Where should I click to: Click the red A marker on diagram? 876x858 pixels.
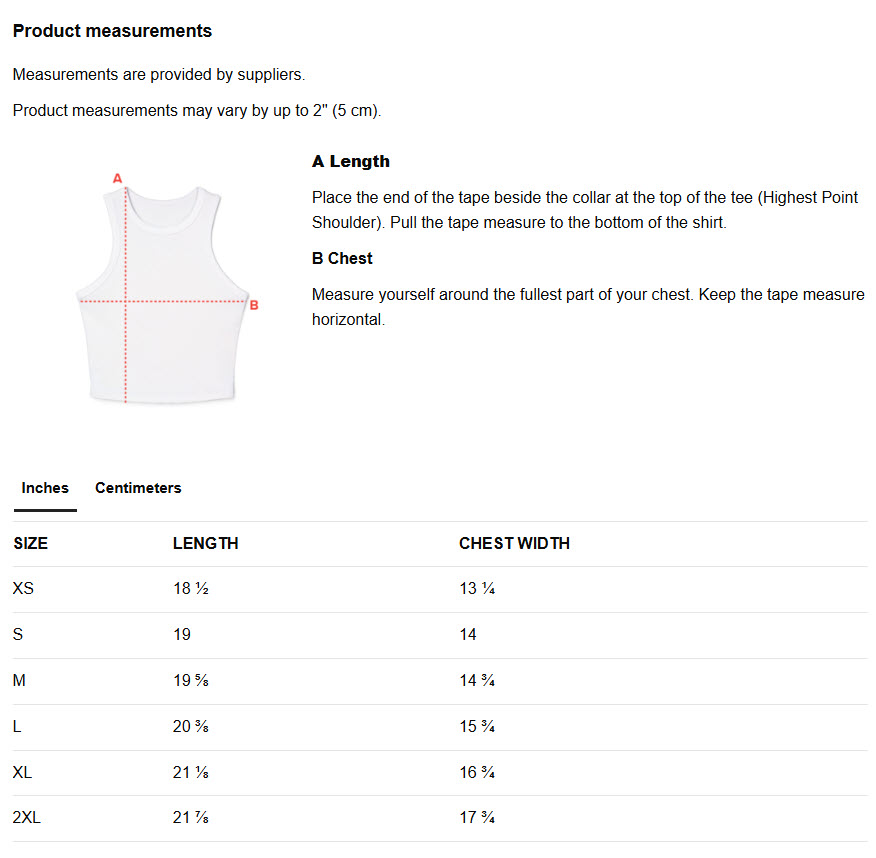tap(117, 178)
